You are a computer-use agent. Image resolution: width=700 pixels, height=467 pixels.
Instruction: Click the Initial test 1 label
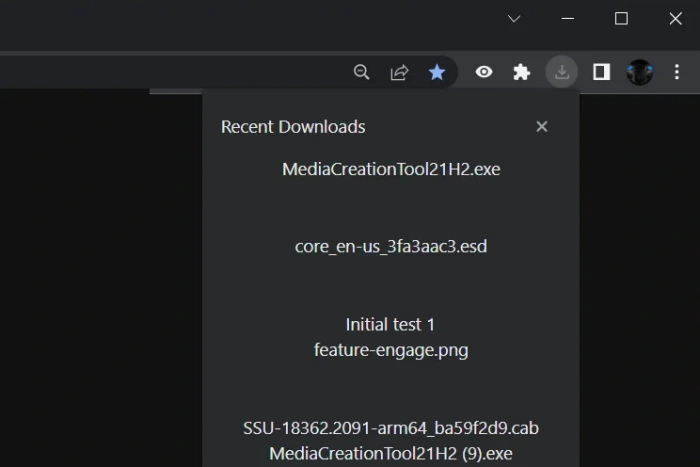[390, 325]
